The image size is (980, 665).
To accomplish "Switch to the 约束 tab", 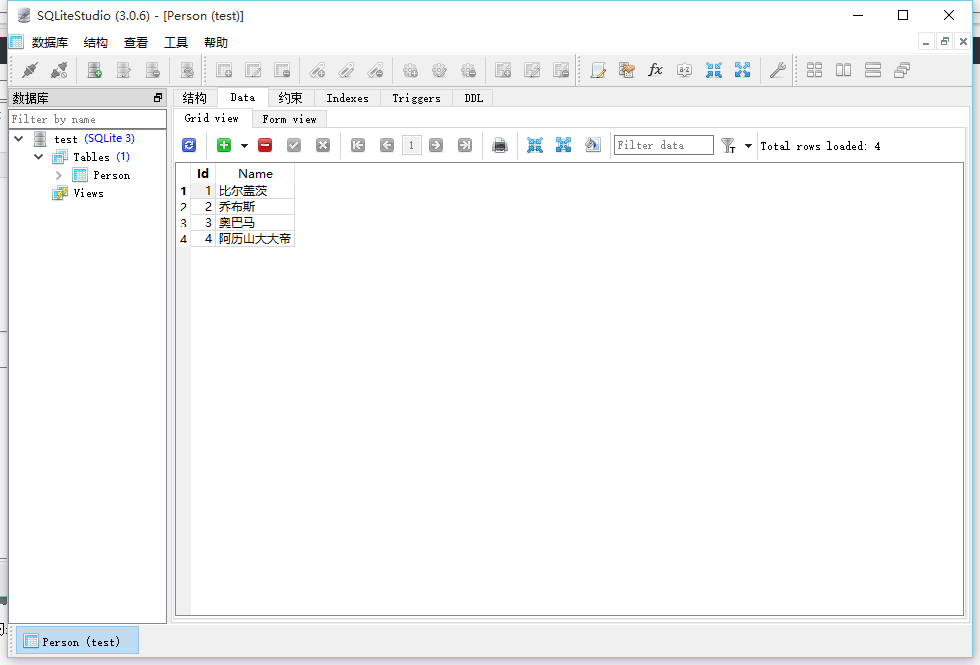I will (x=291, y=98).
